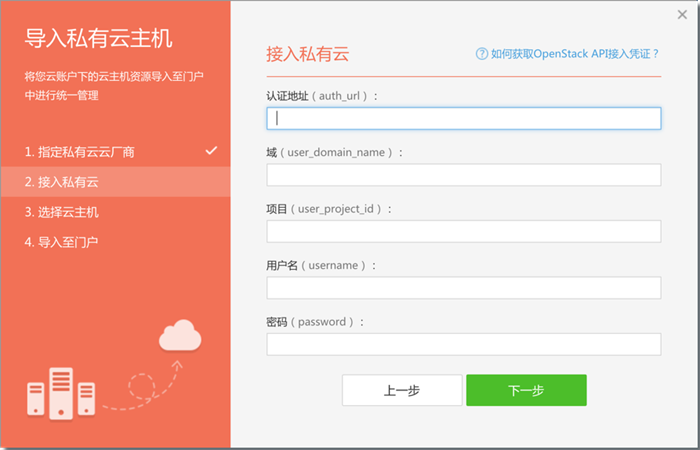Click into the 域 (user_domain_name) field
This screenshot has height=450, width=700.
463,175
